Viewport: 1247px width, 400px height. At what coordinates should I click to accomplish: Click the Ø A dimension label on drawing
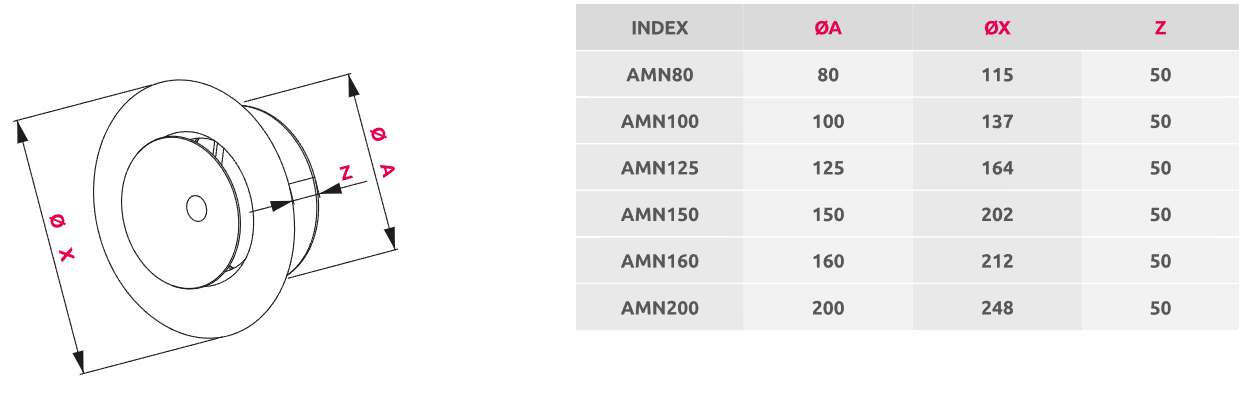pyautogui.click(x=381, y=151)
